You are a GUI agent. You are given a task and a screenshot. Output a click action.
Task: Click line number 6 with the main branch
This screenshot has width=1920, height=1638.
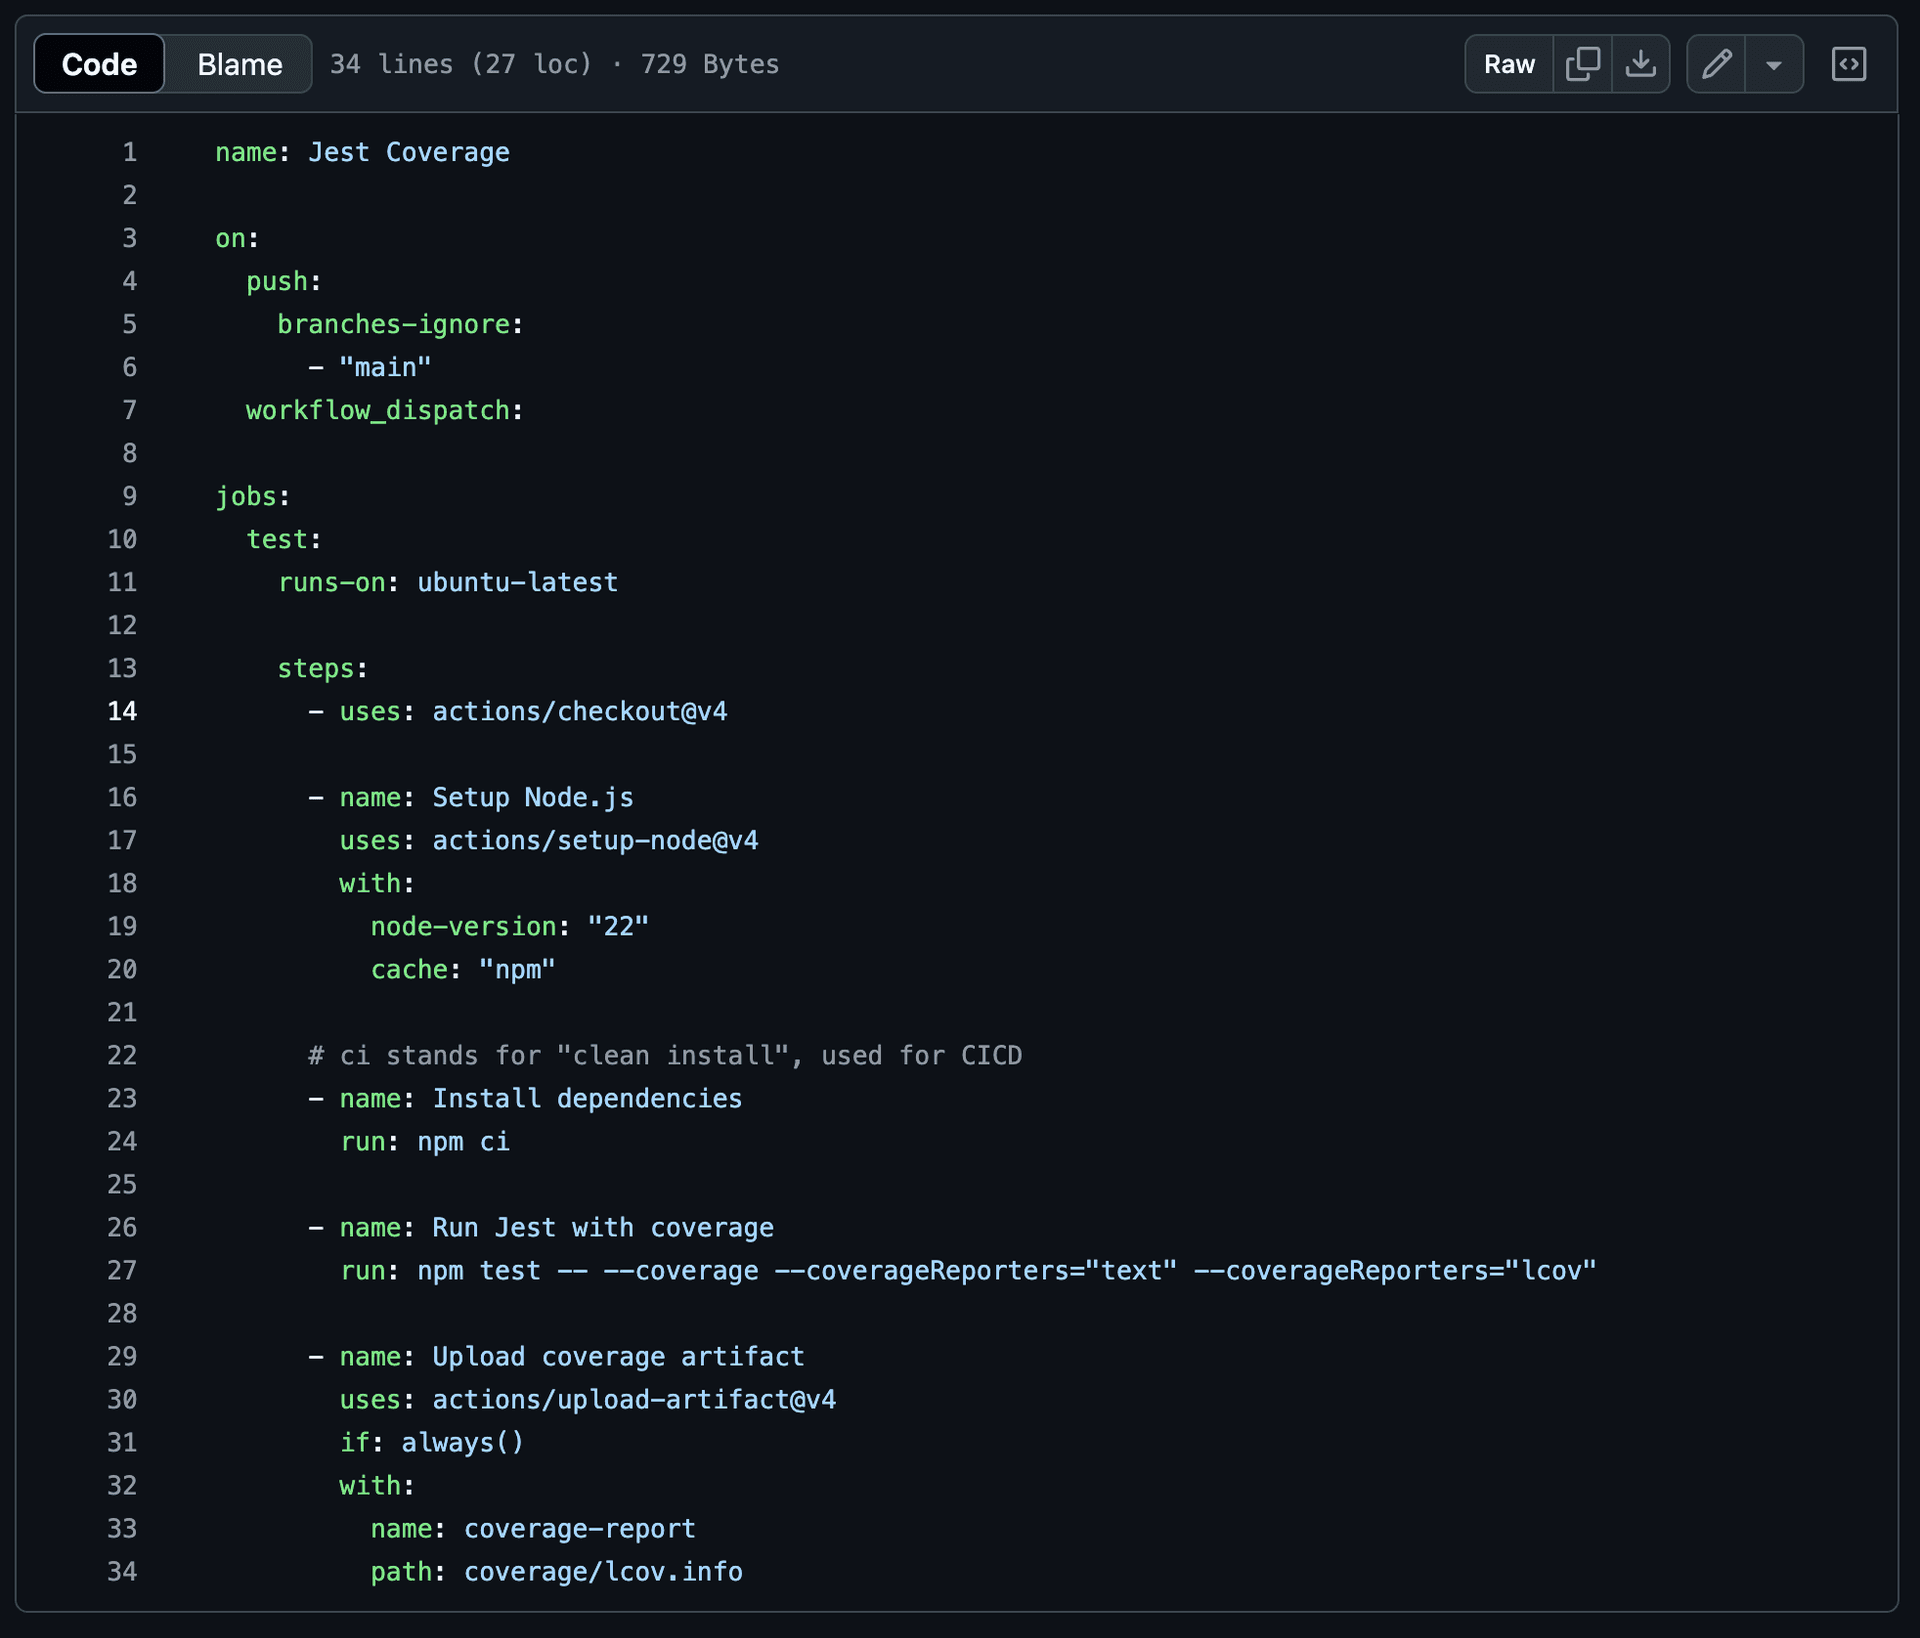point(128,366)
